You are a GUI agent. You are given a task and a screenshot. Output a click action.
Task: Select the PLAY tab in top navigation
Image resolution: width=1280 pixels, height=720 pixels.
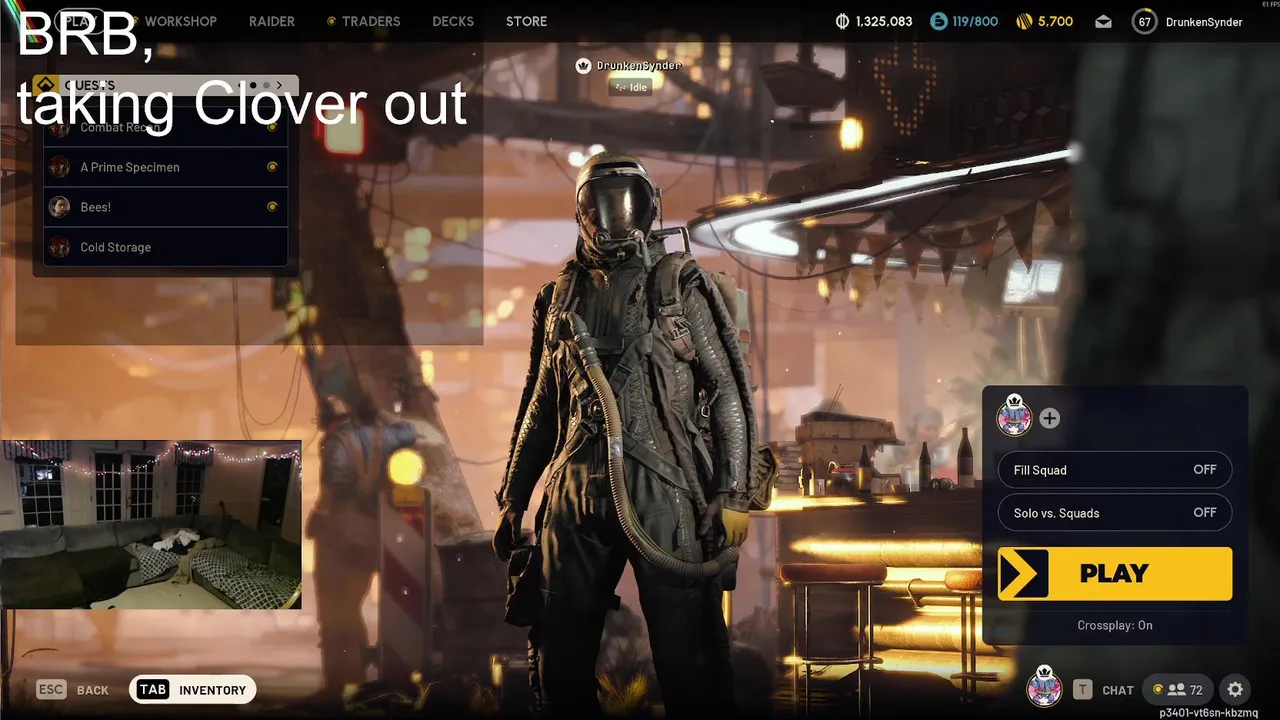79,21
